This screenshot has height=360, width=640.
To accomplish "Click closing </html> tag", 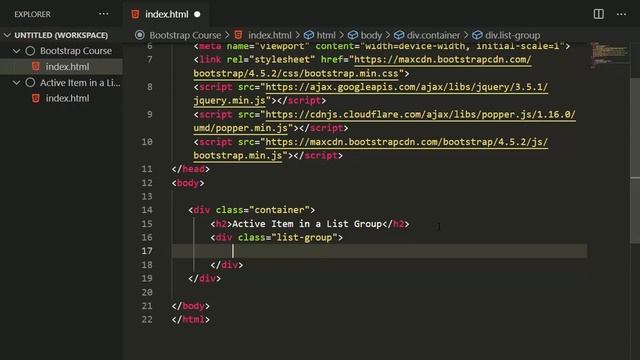I will pyautogui.click(x=191, y=320).
